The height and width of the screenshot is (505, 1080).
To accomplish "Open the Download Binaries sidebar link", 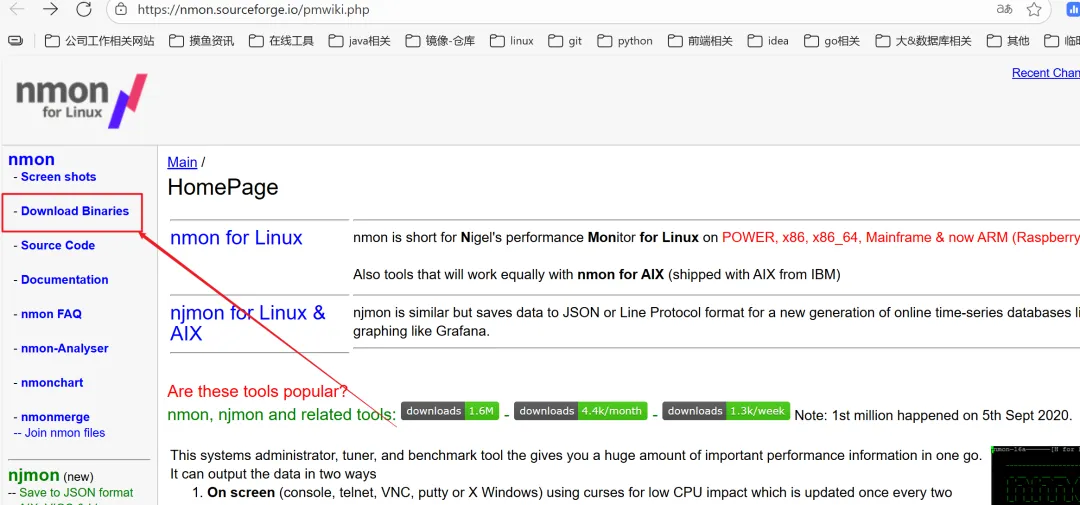I will point(75,212).
